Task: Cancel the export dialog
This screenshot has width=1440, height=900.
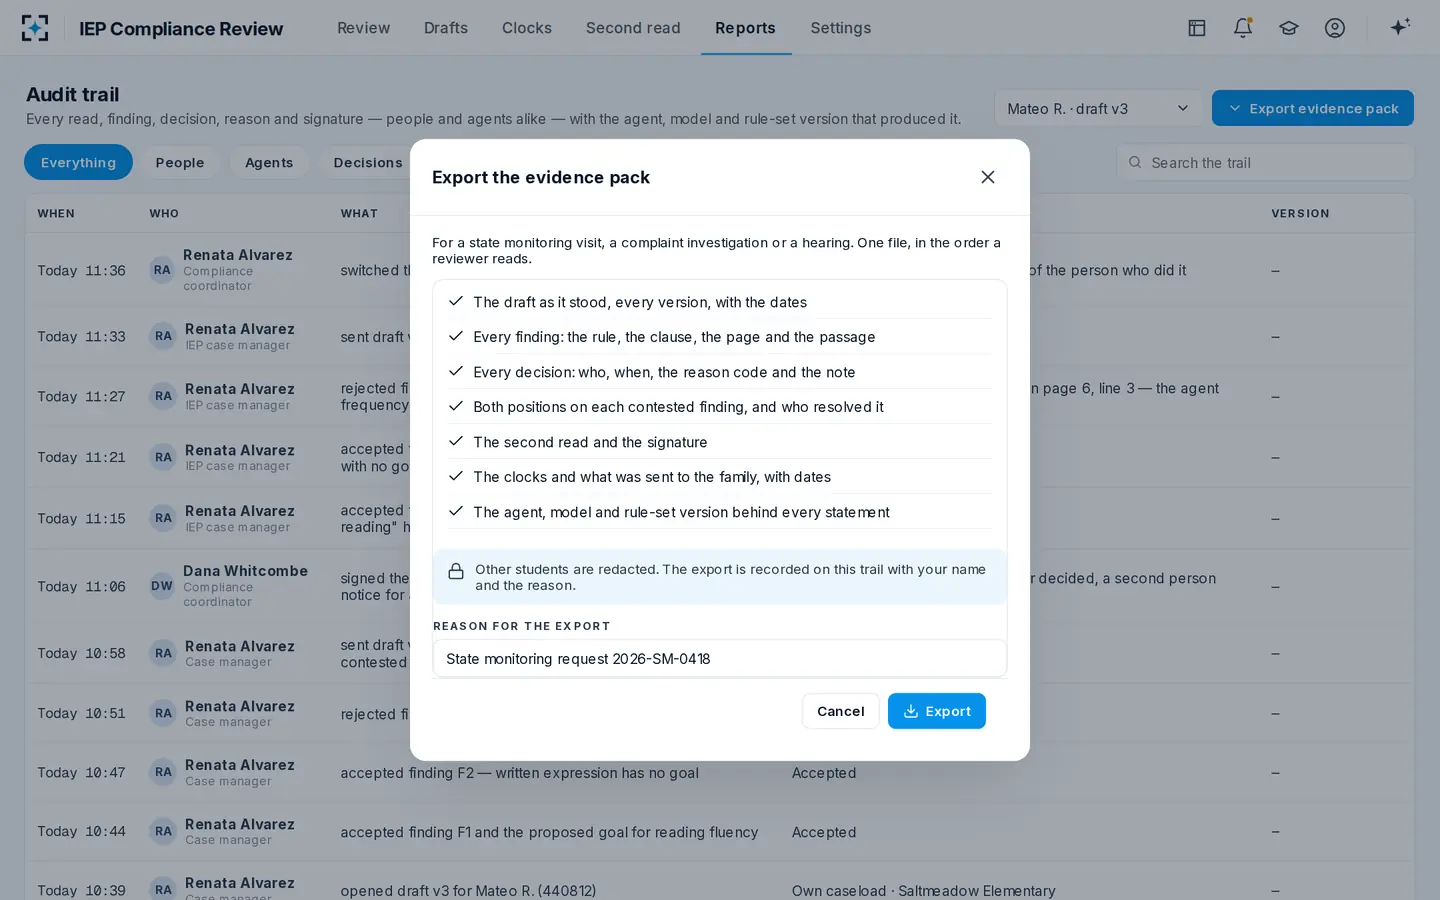Action: [841, 711]
